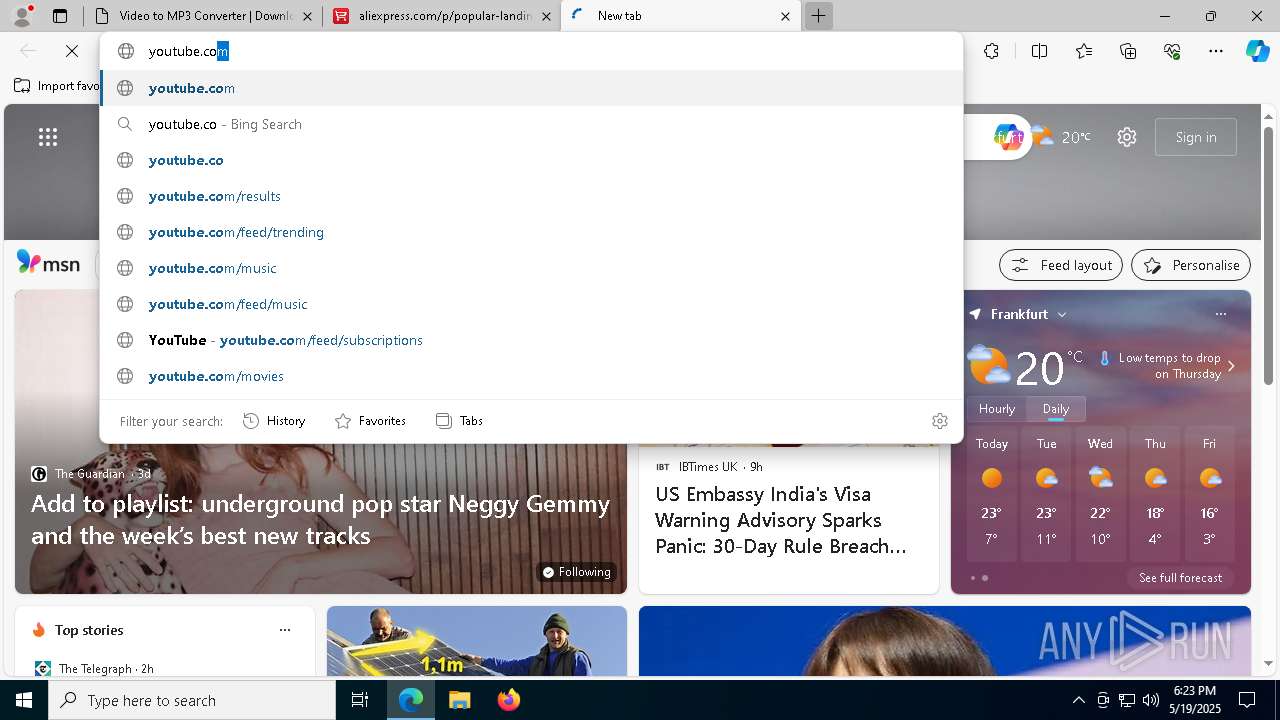The height and width of the screenshot is (720, 1280).
Task: Select youtube.com/music suggestion
Action: click(531, 268)
